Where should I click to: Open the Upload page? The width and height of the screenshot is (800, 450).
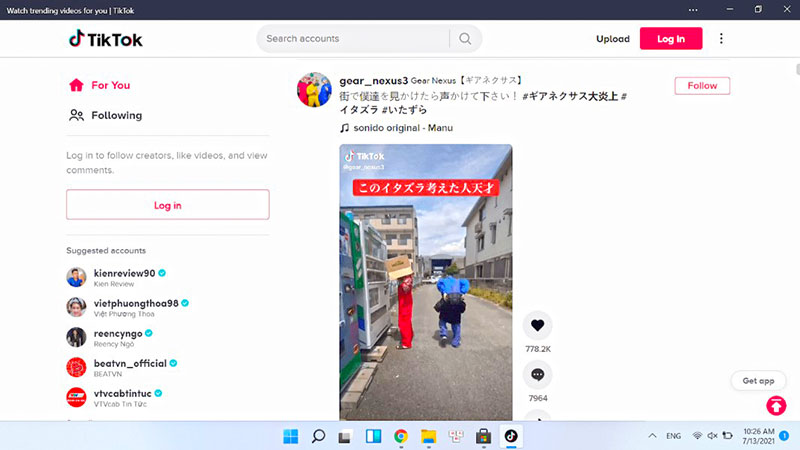click(x=613, y=39)
